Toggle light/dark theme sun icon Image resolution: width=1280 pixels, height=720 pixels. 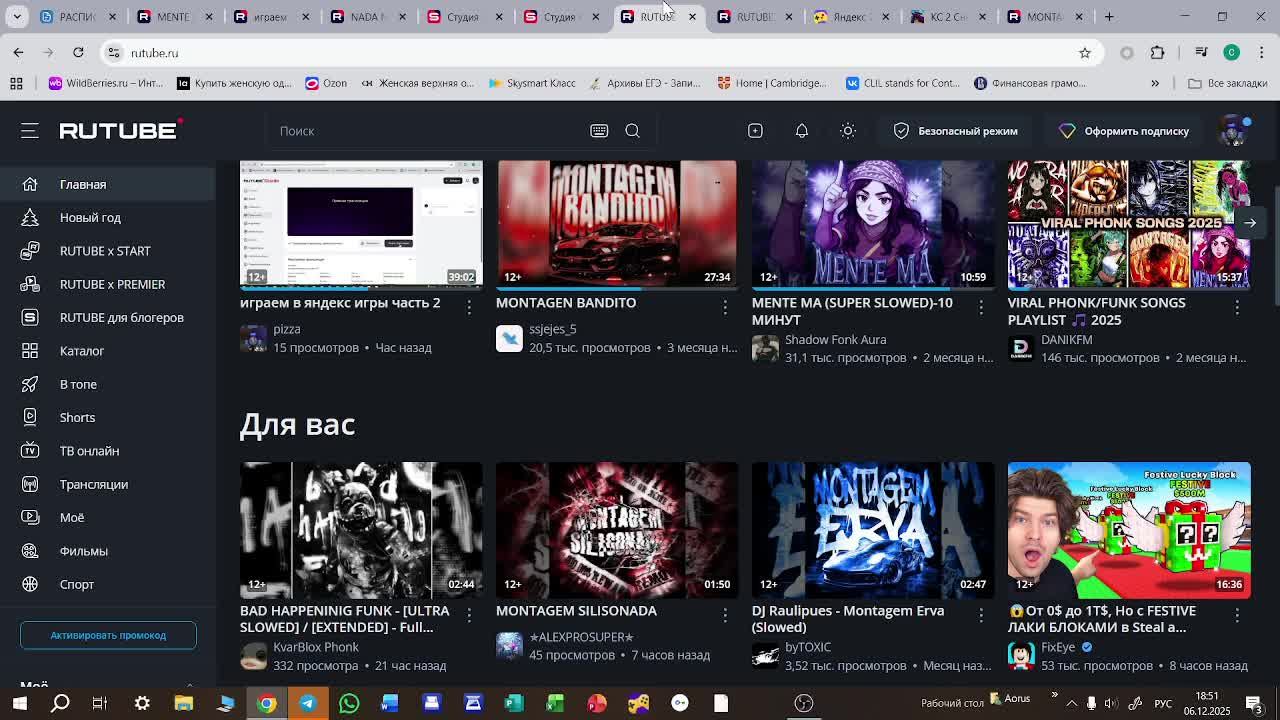pos(847,131)
